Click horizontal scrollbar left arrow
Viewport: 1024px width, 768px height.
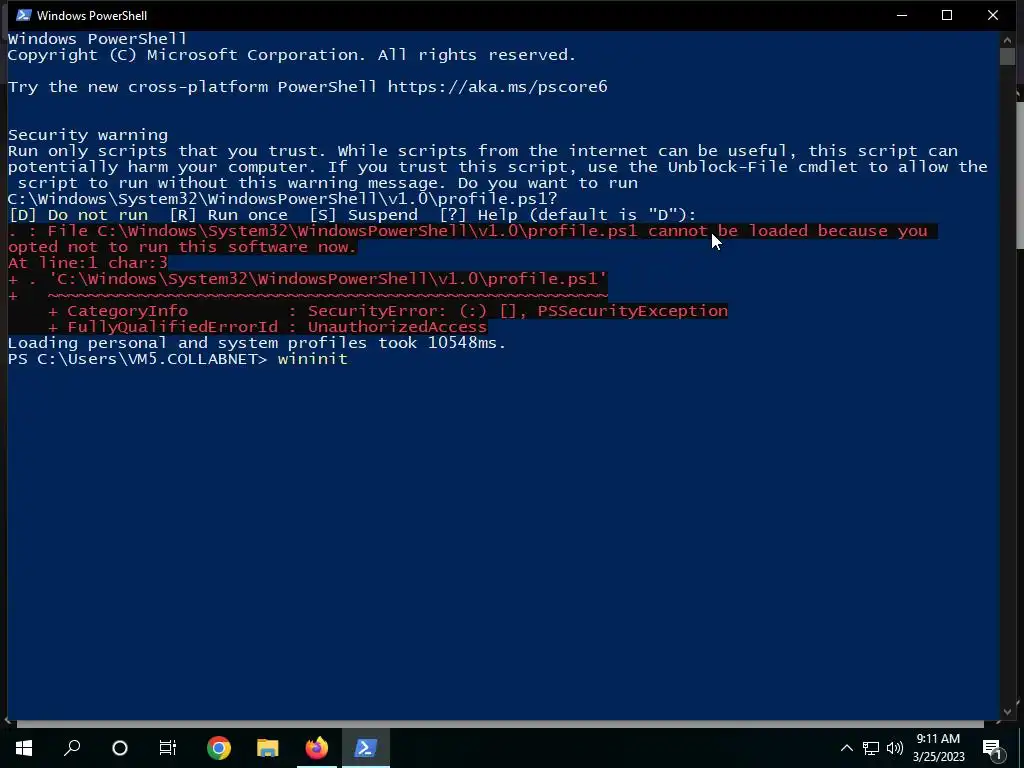tap(8, 722)
